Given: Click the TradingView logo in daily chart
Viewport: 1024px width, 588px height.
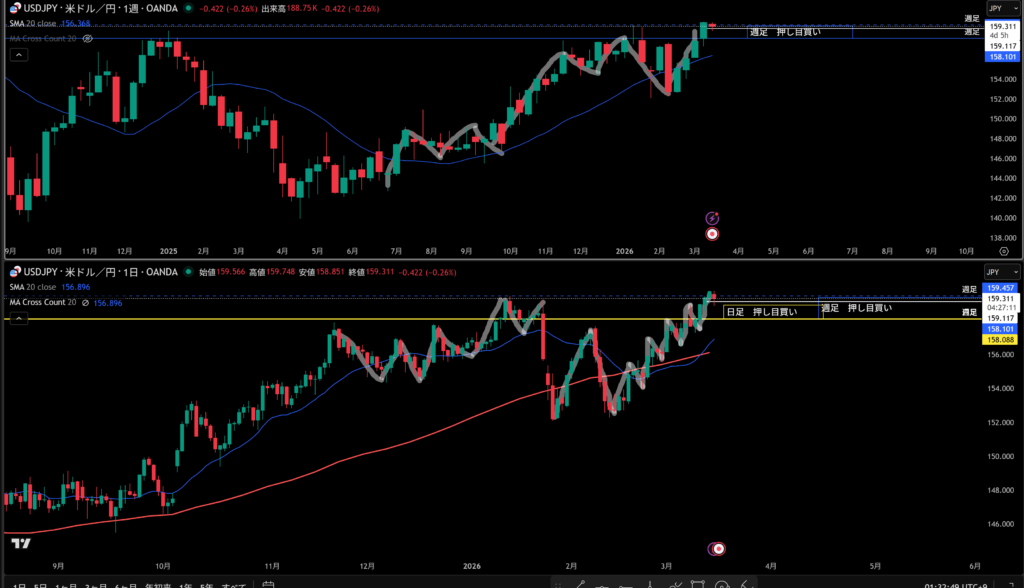Looking at the screenshot, I should 19,544.
